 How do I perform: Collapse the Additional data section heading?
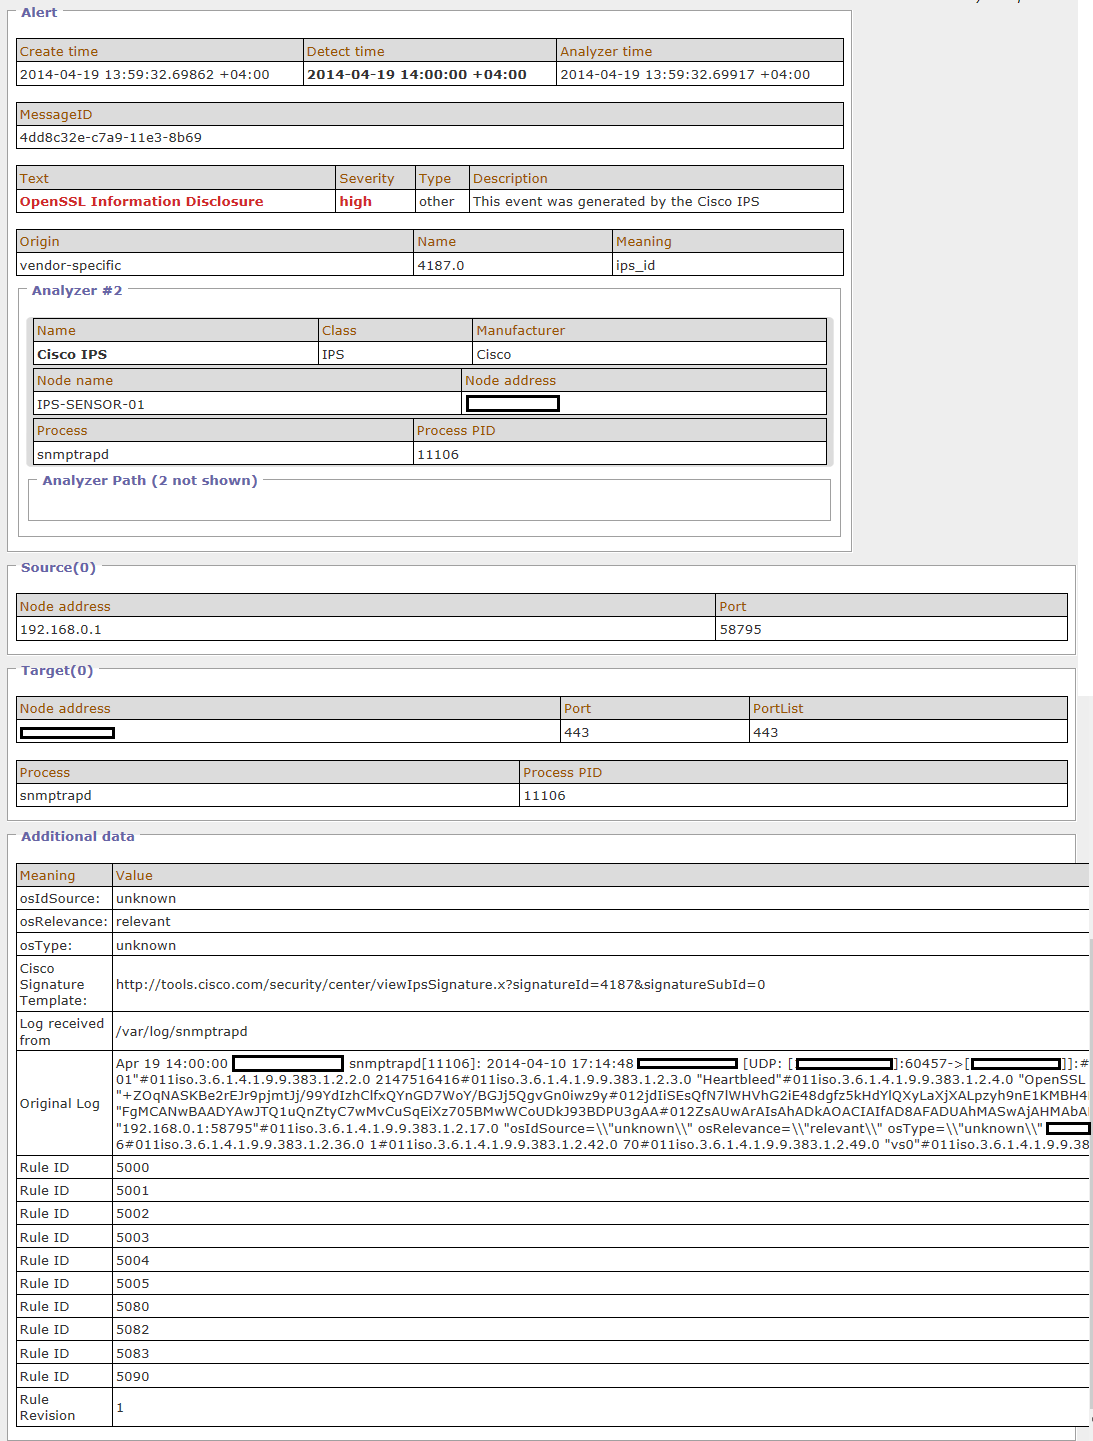point(78,837)
